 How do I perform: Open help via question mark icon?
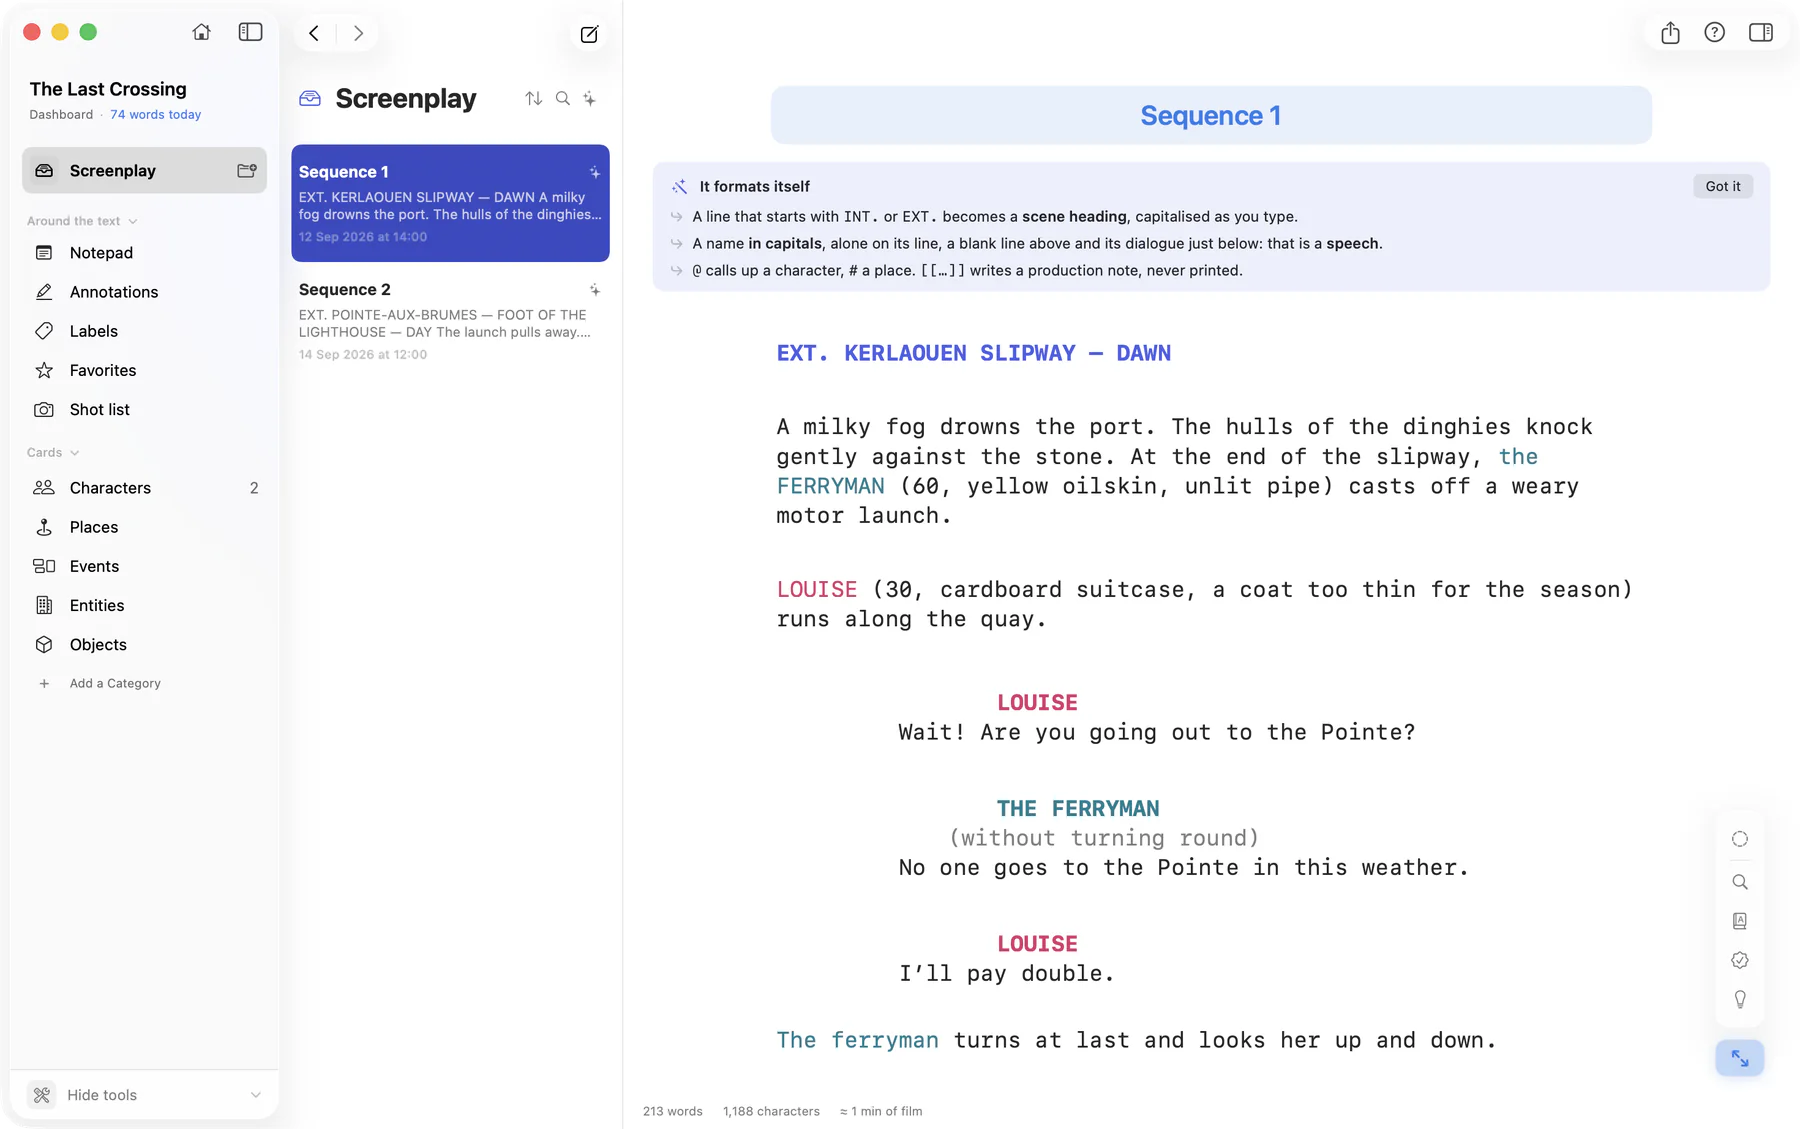(1715, 32)
